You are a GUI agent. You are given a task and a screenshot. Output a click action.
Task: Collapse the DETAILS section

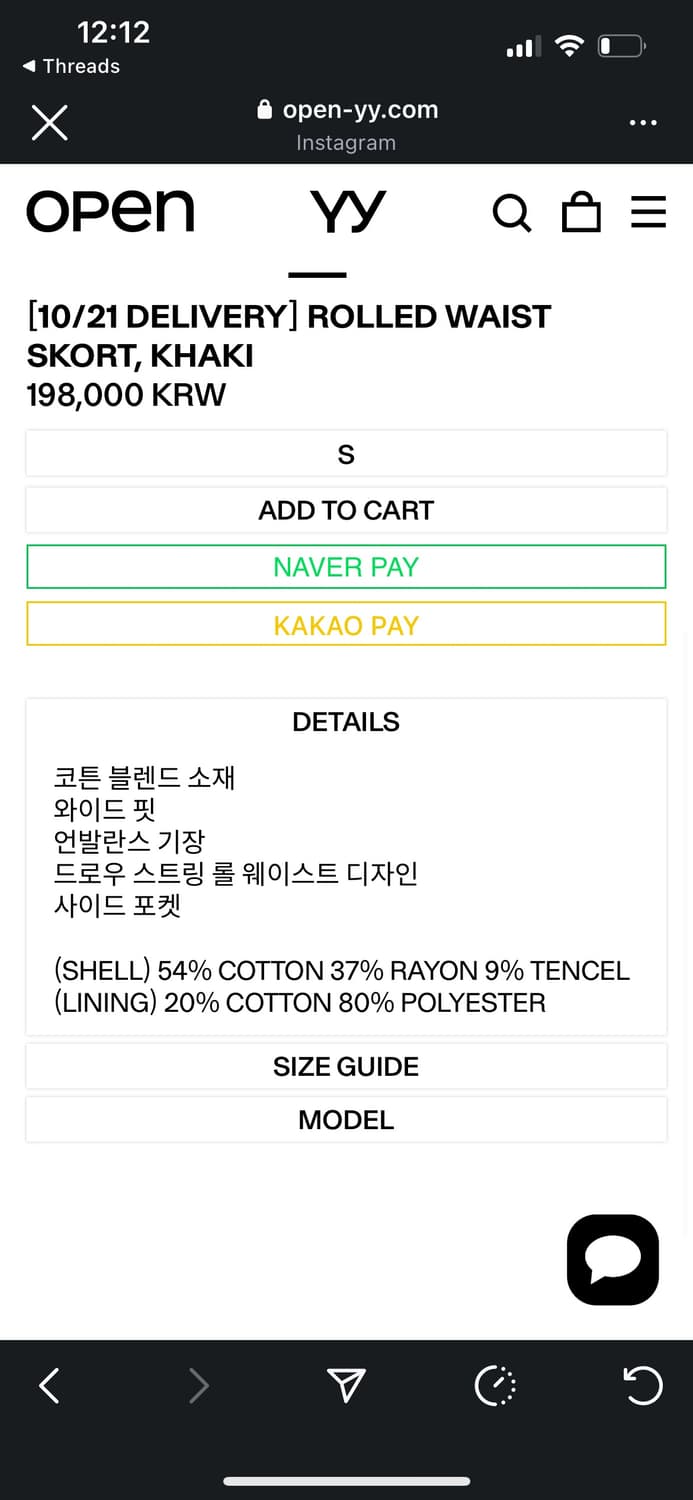coord(346,722)
